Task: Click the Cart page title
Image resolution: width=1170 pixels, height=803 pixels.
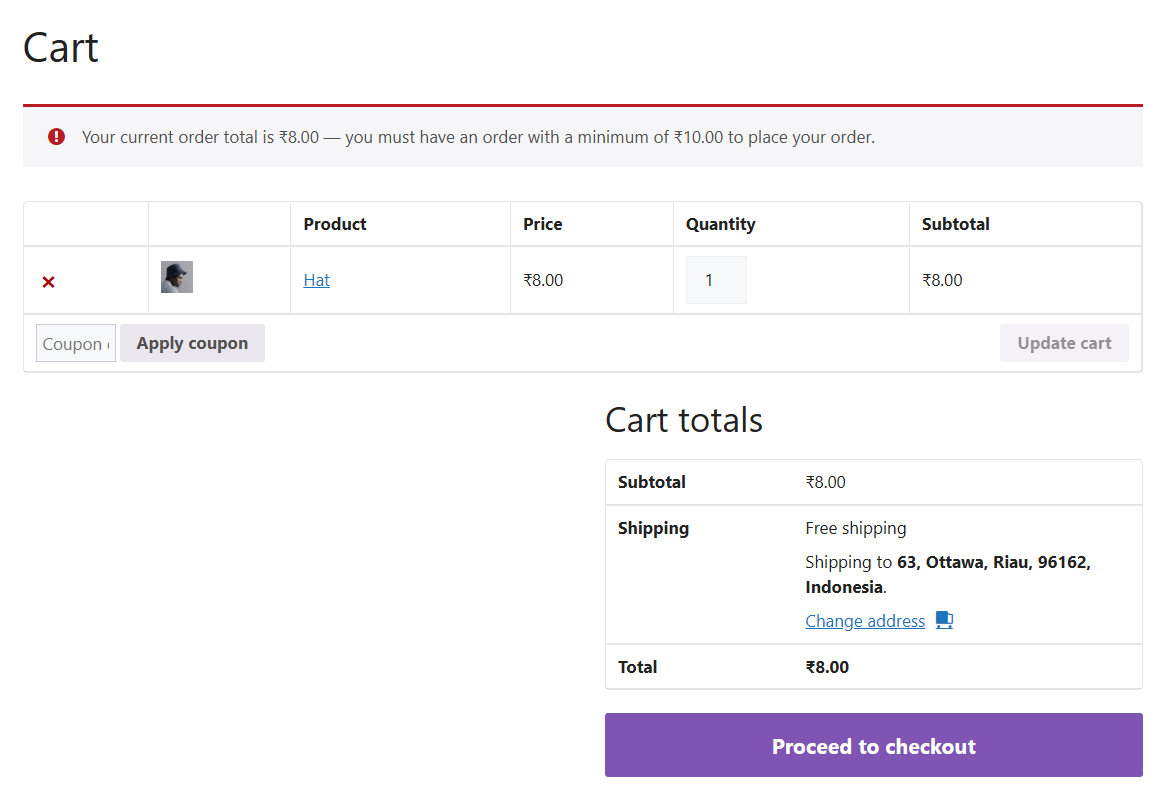Action: [61, 48]
